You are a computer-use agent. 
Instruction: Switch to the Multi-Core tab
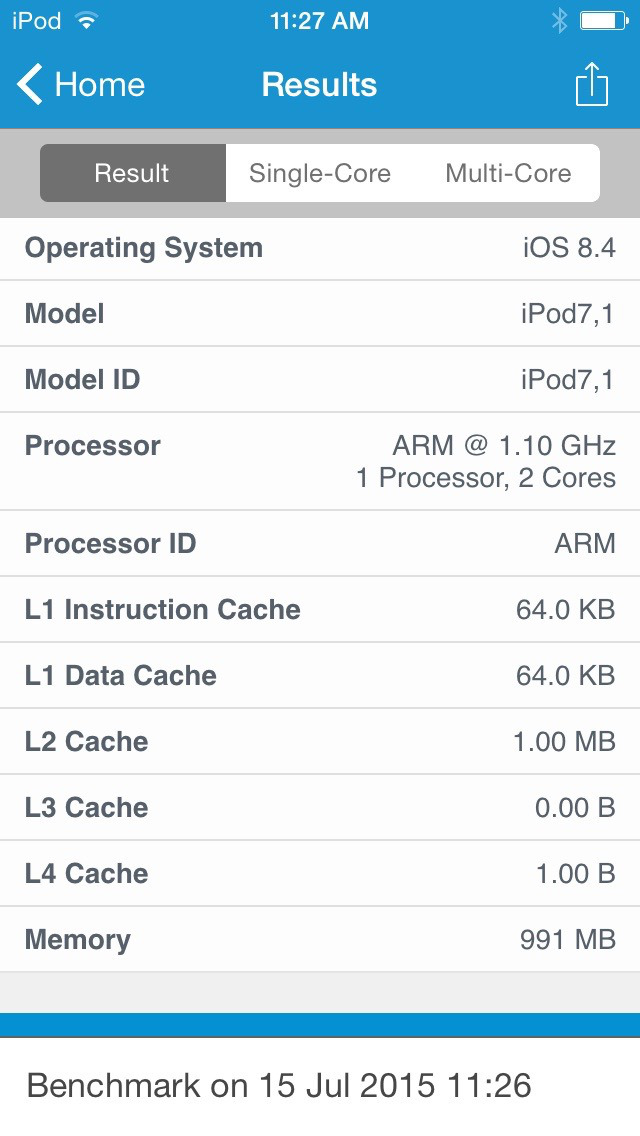[508, 173]
